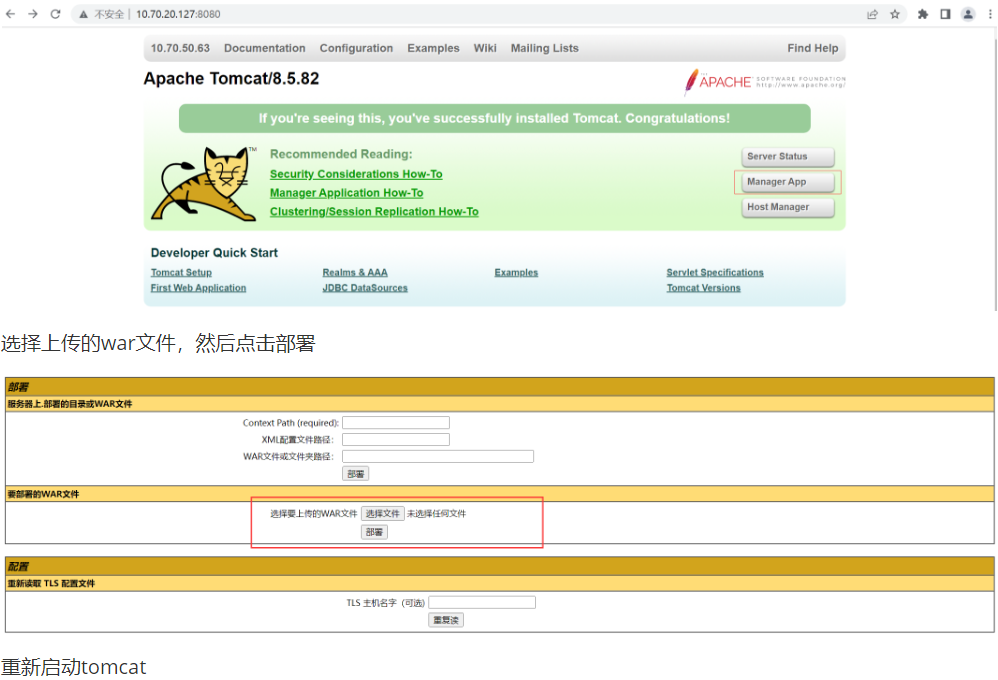Image resolution: width=998 pixels, height=680 pixels.
Task: Click 部署 button under WAR path field
Action: point(355,474)
